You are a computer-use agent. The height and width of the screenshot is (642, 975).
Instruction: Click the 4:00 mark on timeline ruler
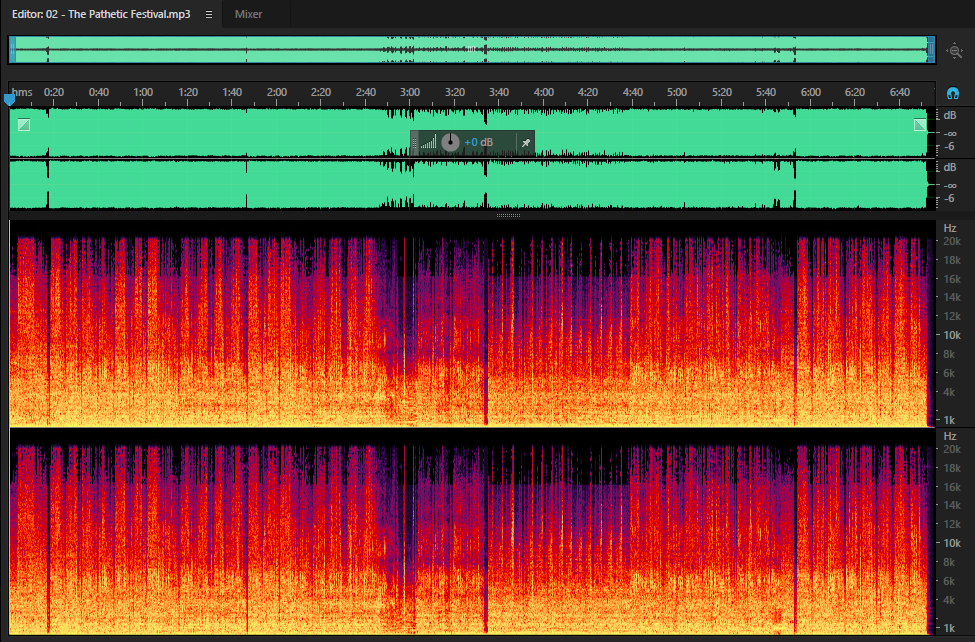click(x=543, y=92)
